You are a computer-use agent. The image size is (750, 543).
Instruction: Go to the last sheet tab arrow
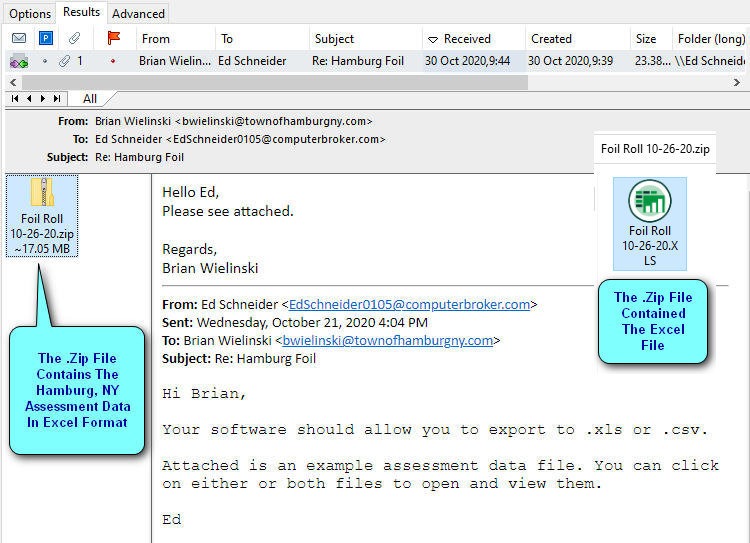57,99
